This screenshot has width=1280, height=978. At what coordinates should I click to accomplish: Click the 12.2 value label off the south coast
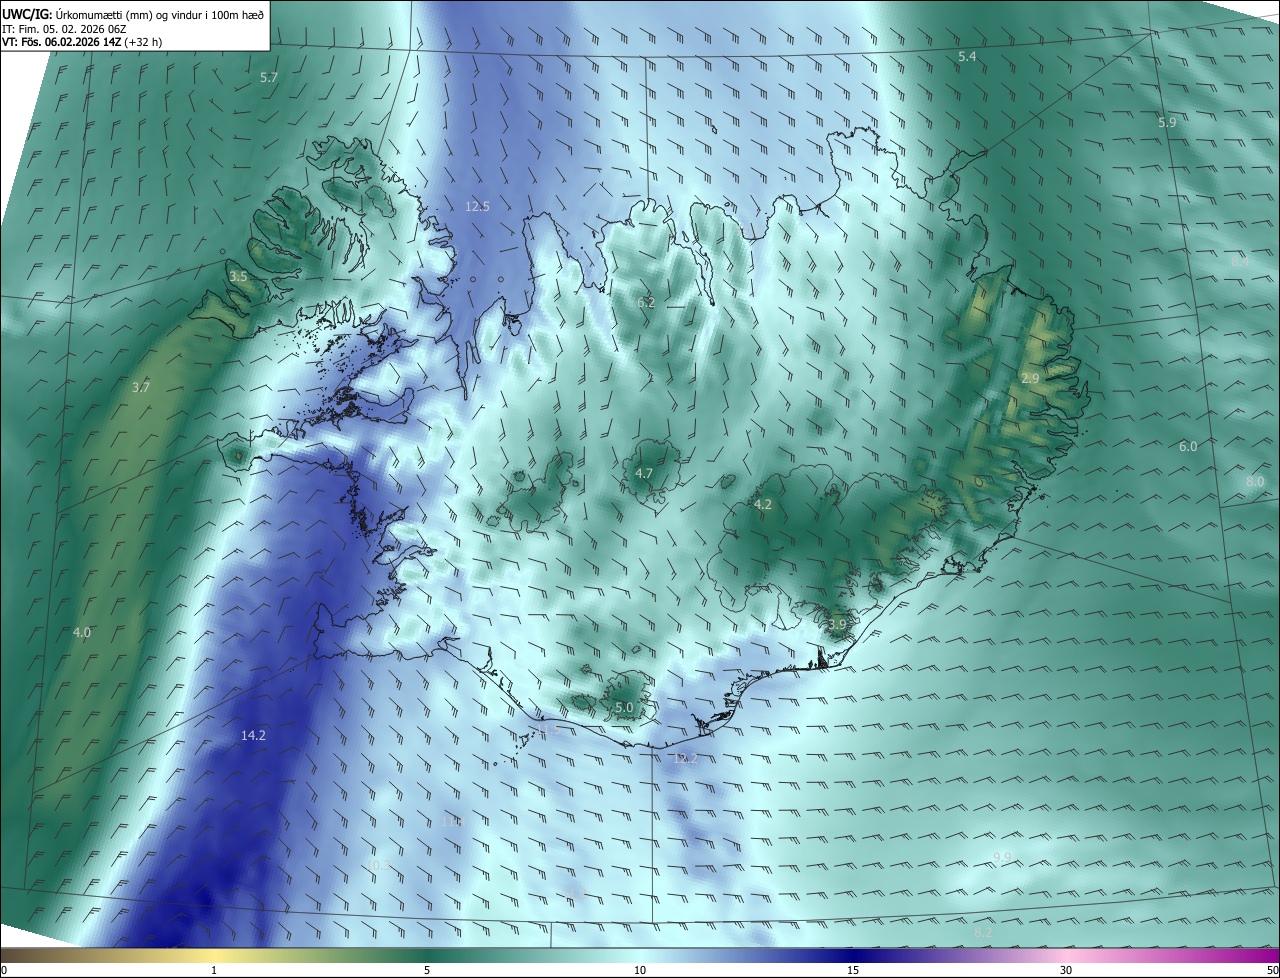[685, 759]
